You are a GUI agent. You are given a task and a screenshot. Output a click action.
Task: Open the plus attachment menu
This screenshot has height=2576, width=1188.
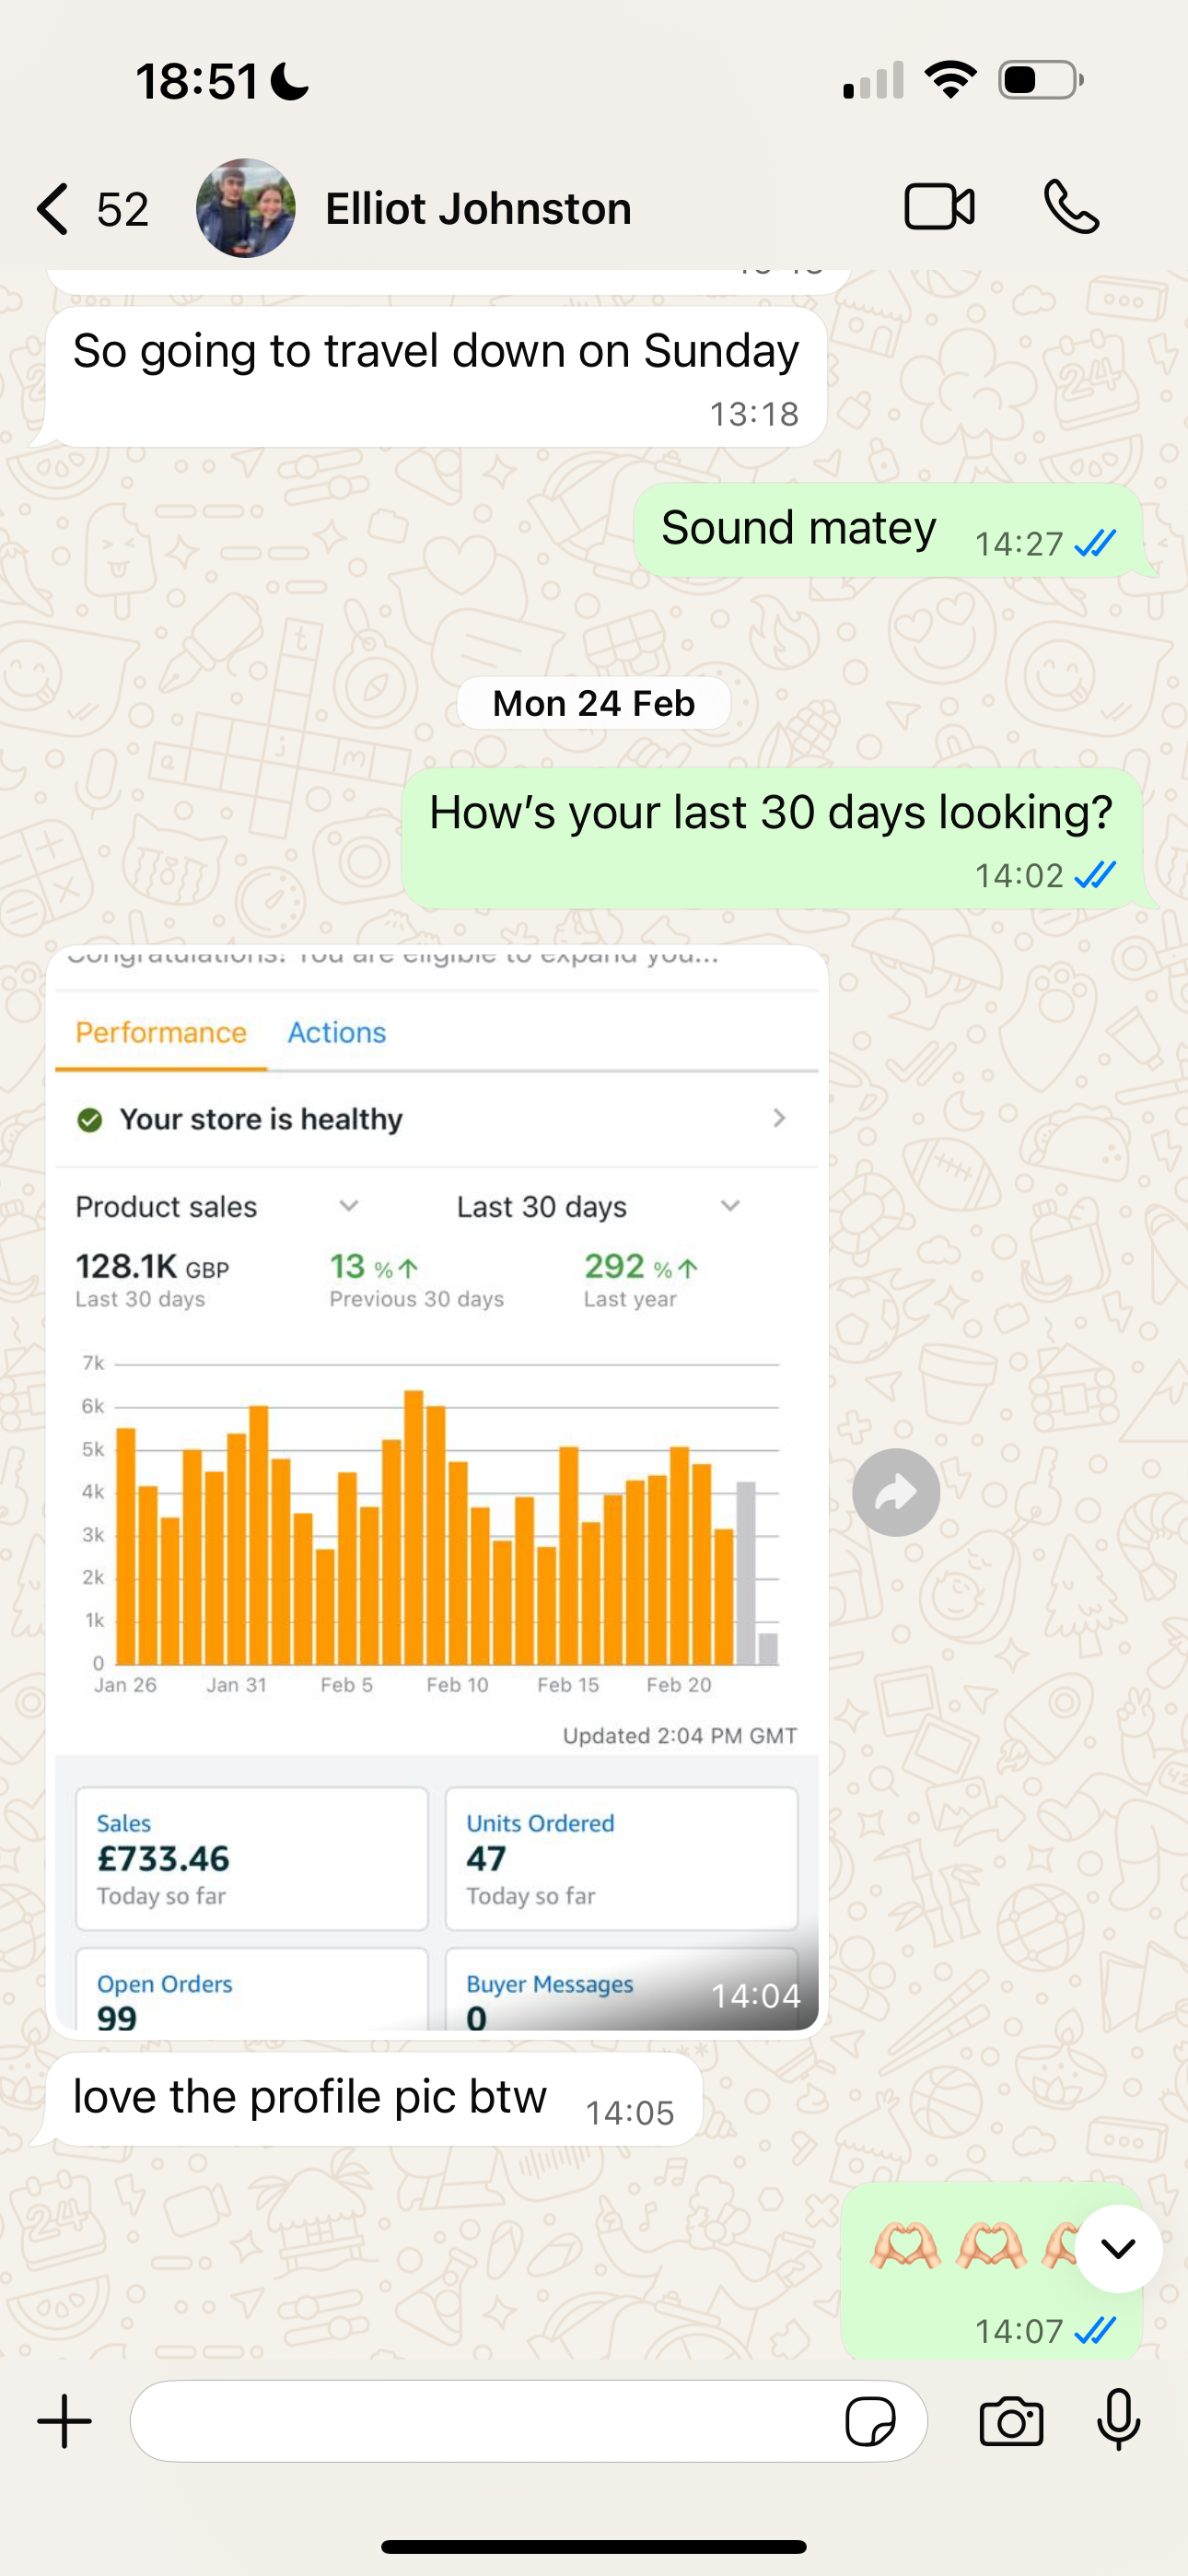[x=65, y=2421]
